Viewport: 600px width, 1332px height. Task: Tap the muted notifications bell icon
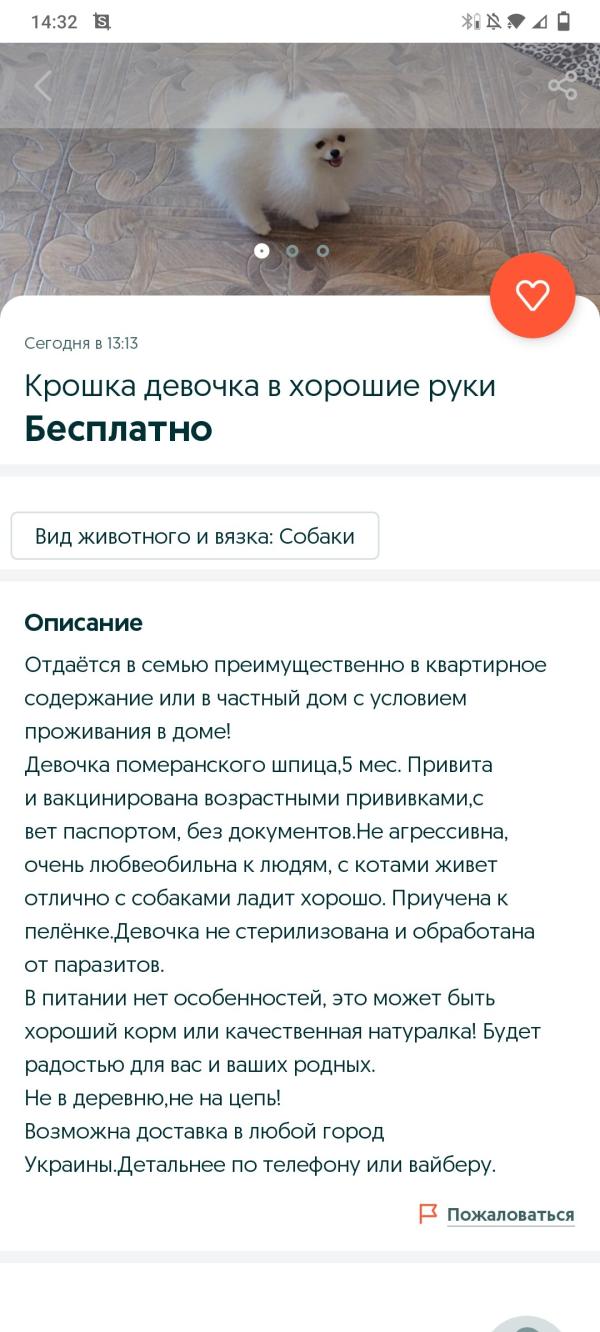[x=493, y=21]
